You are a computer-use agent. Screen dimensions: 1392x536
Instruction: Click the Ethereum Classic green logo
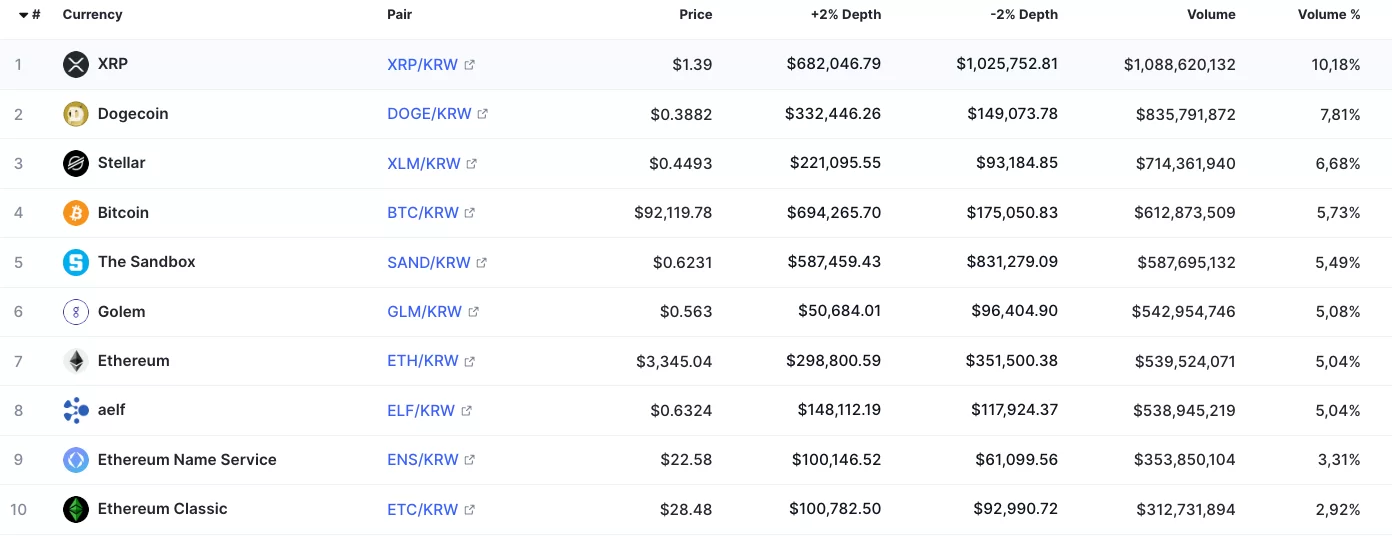click(x=76, y=509)
